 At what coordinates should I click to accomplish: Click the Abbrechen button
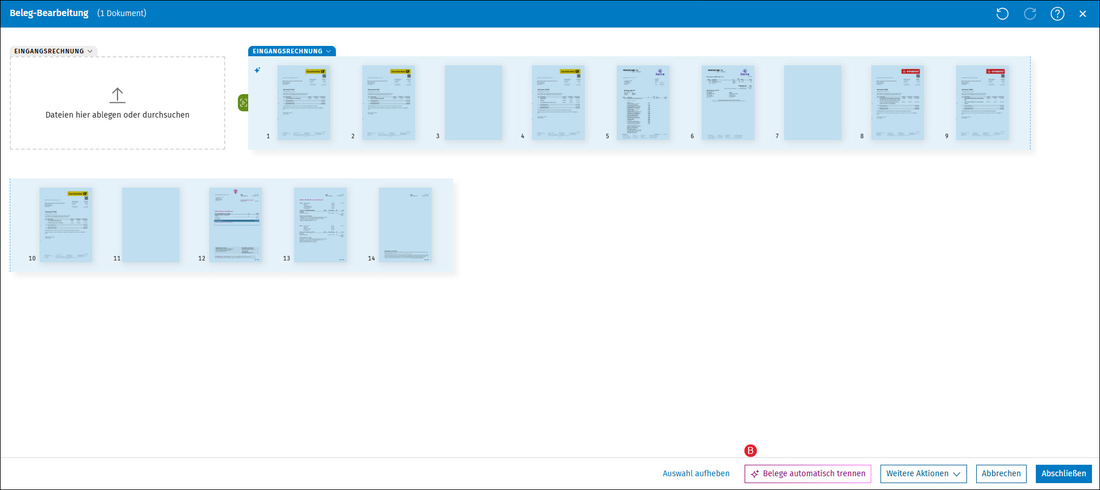(x=1001, y=474)
